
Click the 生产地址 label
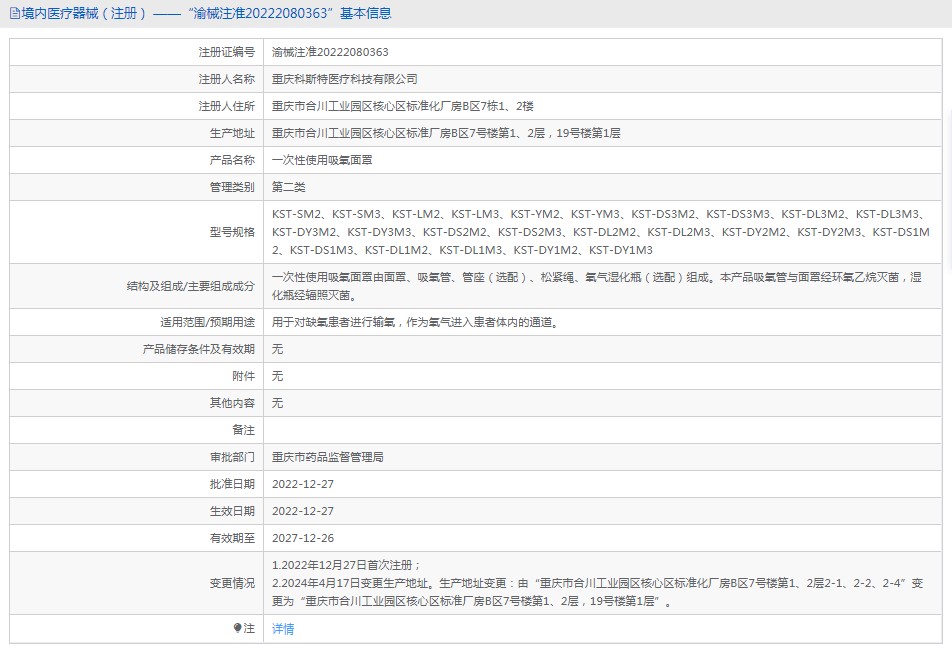(232, 133)
